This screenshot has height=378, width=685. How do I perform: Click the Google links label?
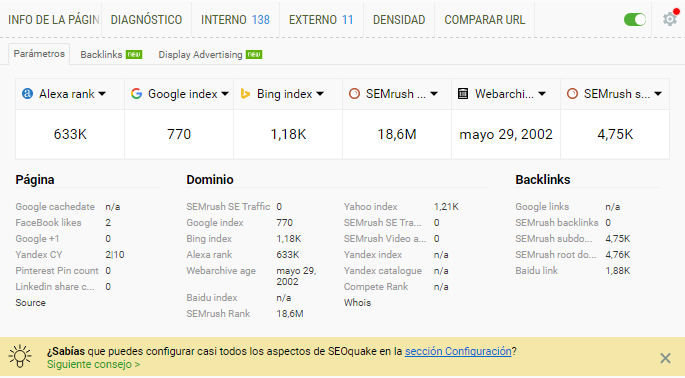tap(542, 207)
